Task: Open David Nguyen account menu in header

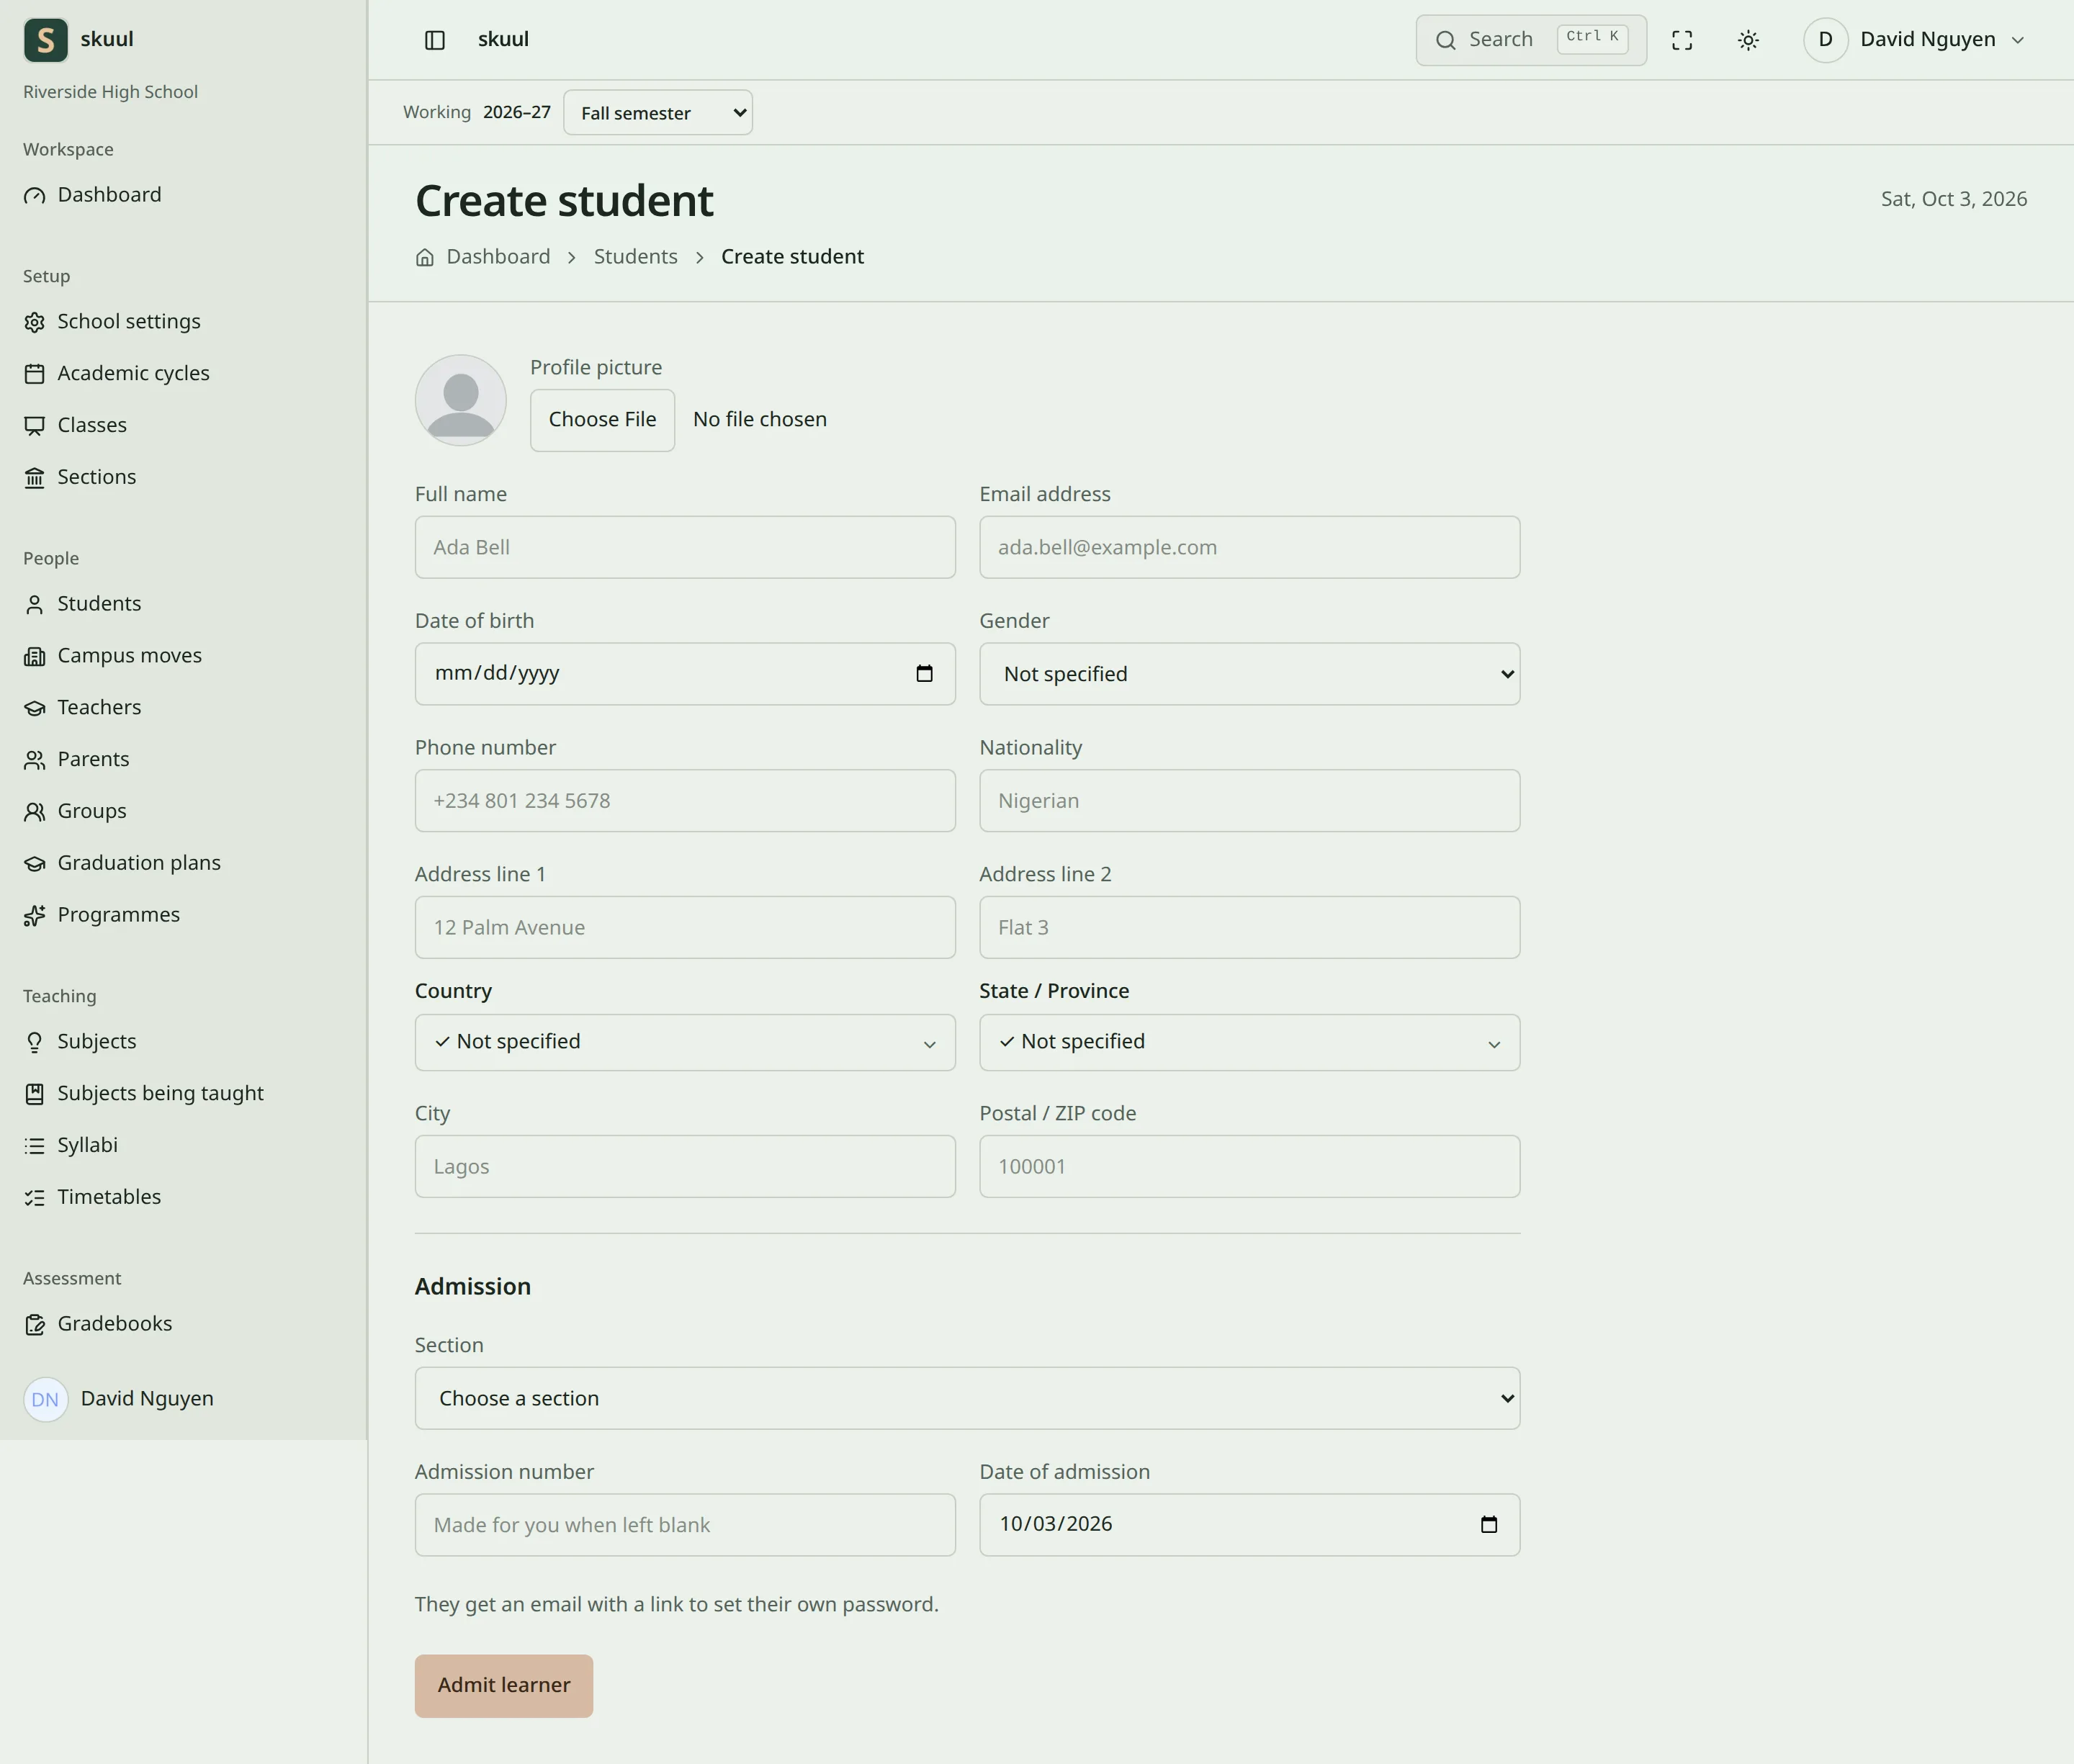Action: [x=1915, y=40]
